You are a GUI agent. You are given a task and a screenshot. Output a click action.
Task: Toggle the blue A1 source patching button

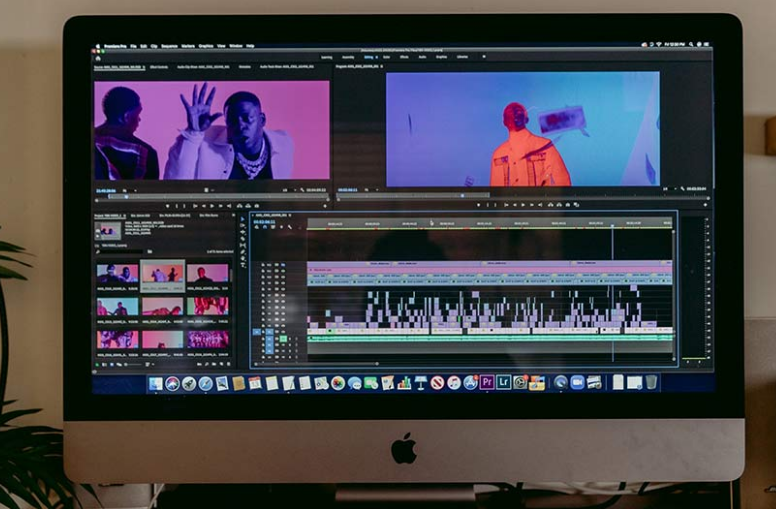pos(257,332)
